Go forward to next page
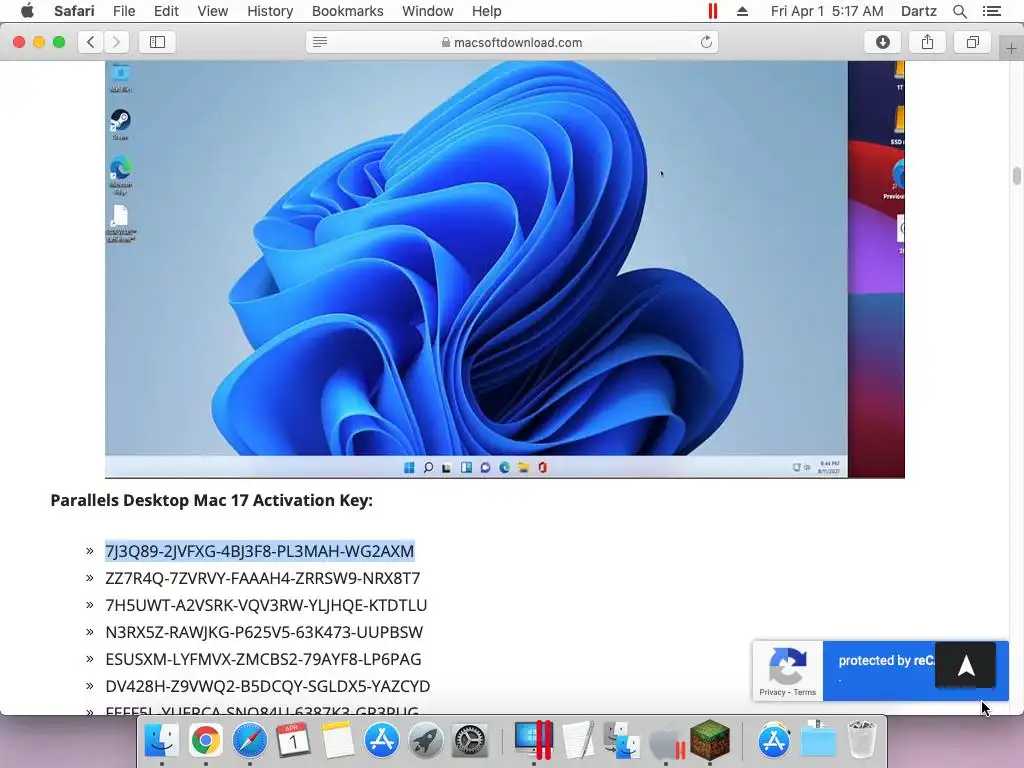This screenshot has height=768, width=1024. [x=116, y=42]
